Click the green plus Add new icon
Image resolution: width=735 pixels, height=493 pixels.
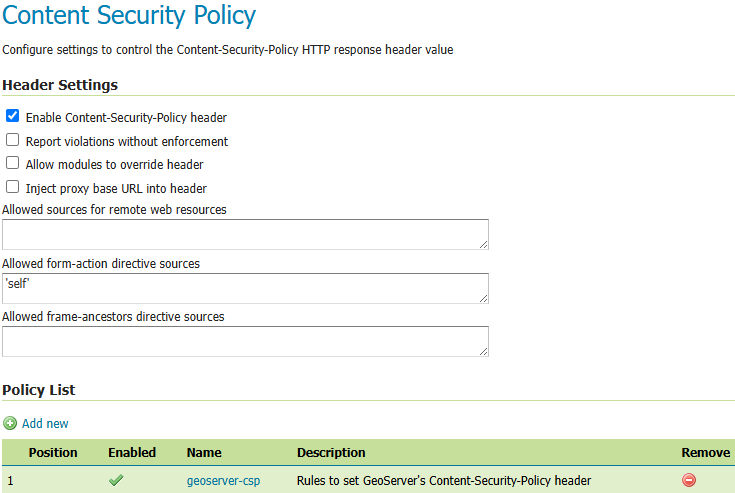(10, 424)
